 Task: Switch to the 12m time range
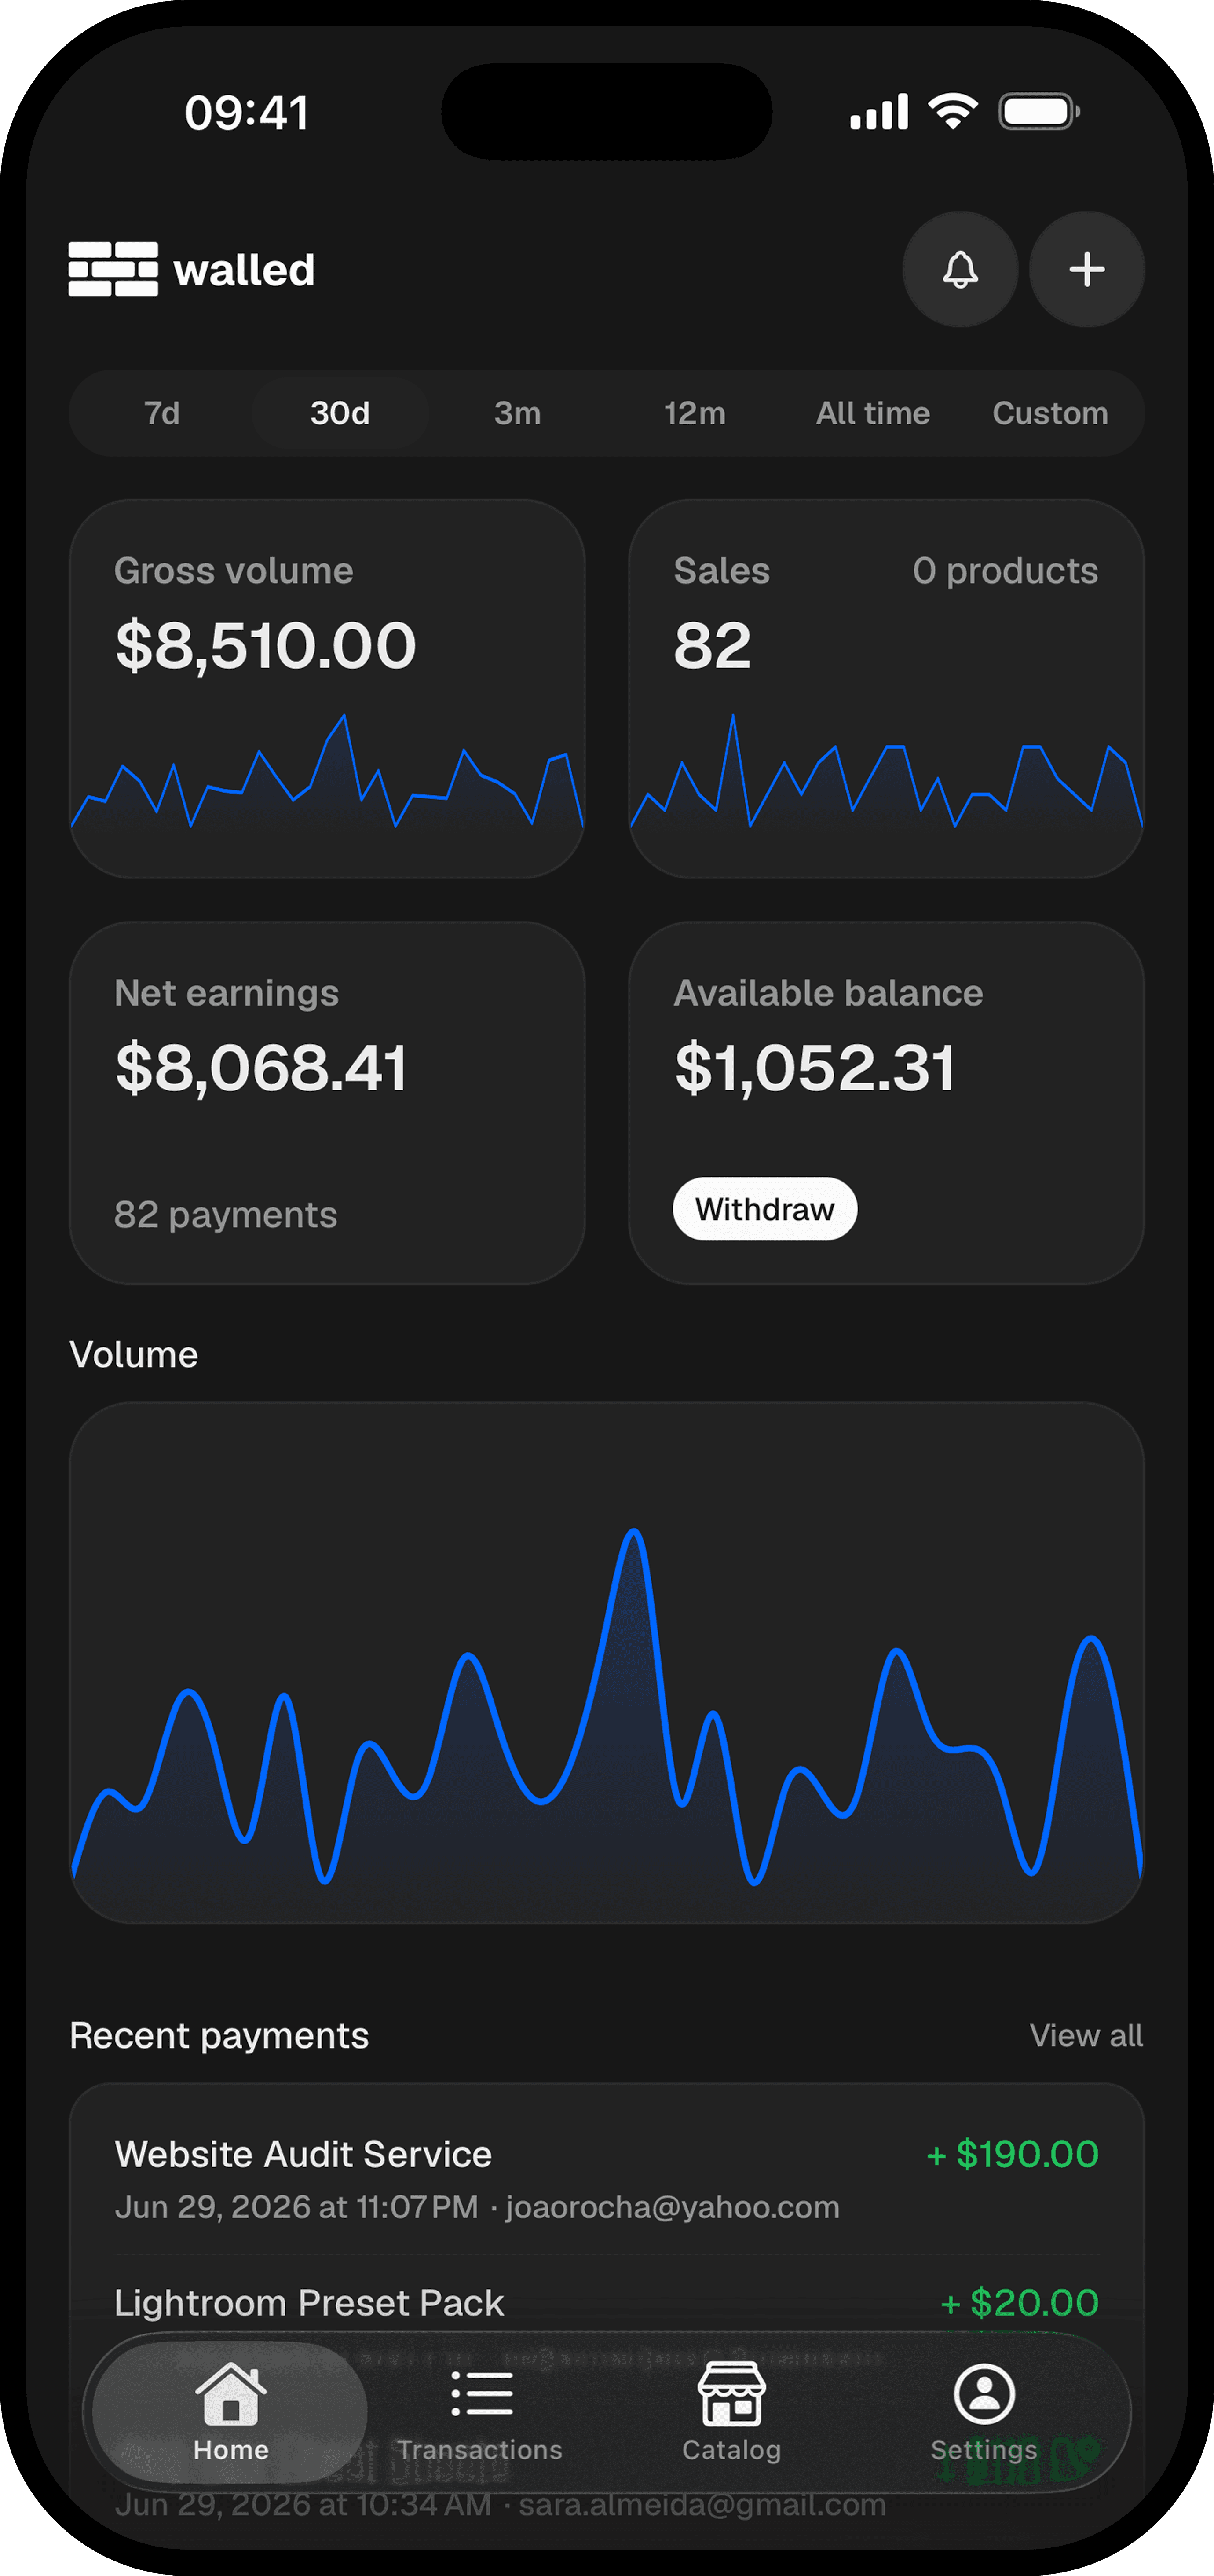(x=695, y=413)
